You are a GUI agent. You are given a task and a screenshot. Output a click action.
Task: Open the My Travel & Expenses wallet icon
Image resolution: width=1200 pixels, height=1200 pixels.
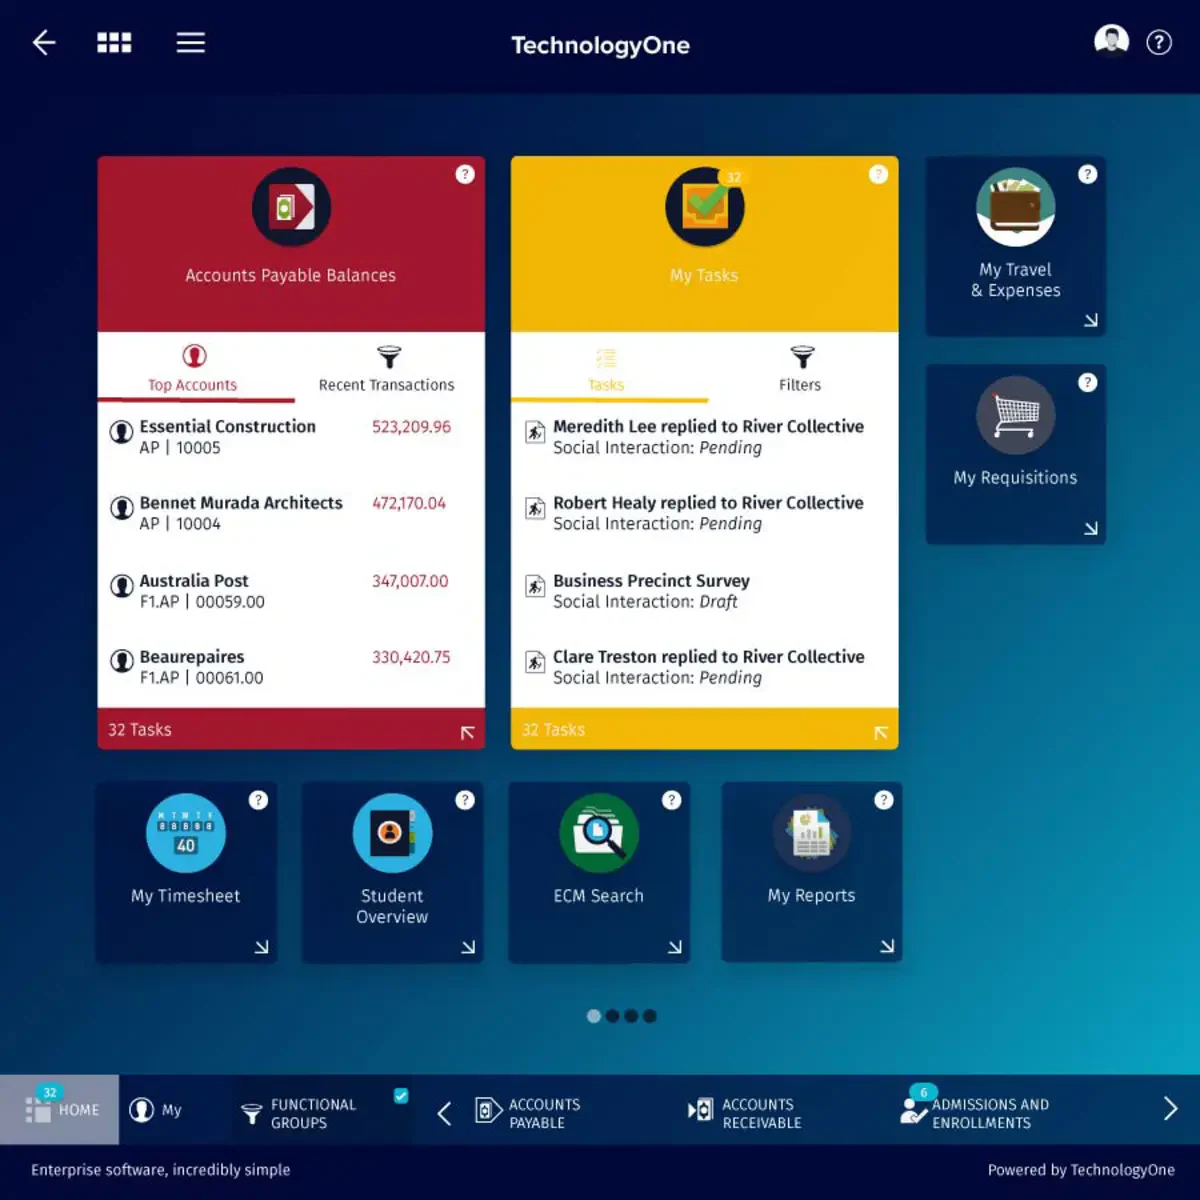(1016, 207)
